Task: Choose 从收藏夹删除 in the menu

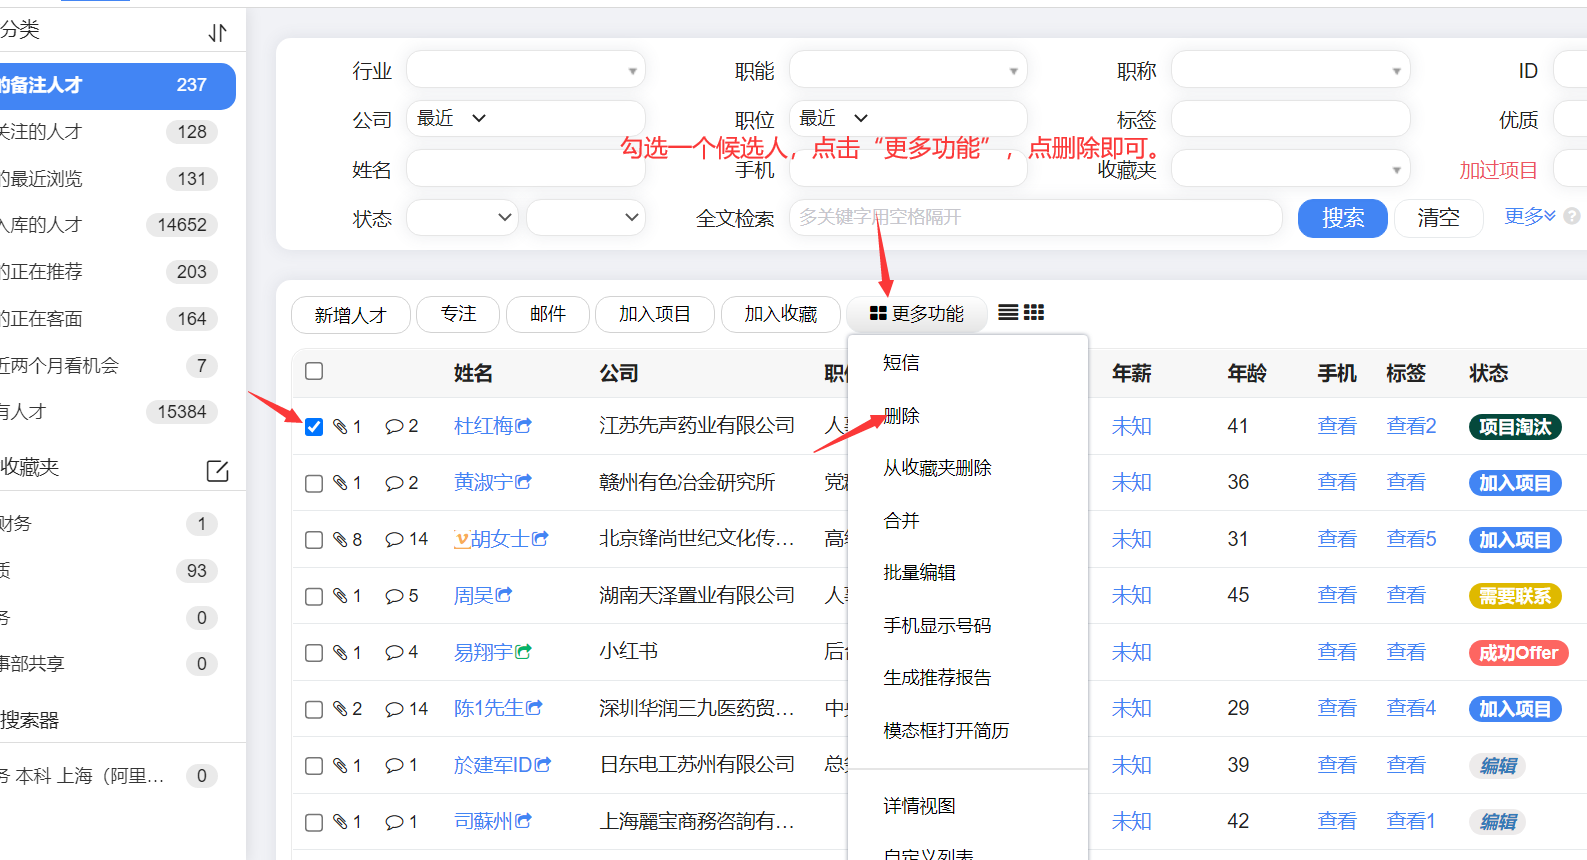Action: point(937,468)
